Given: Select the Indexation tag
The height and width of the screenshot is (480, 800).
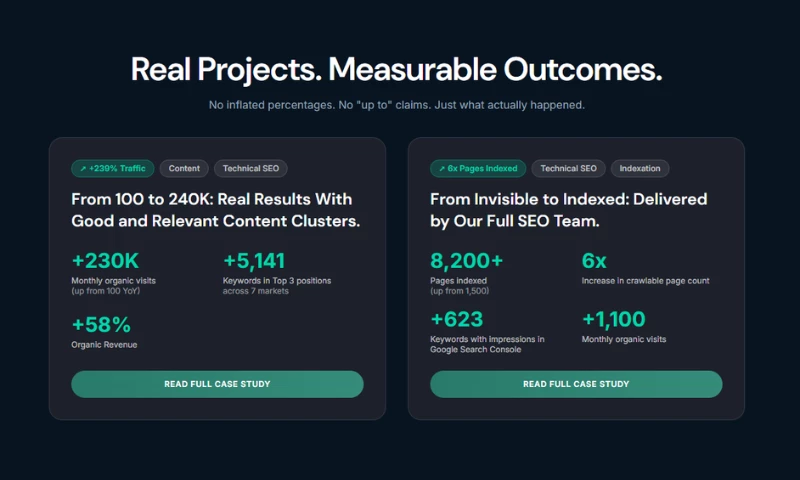Looking at the screenshot, I should (640, 169).
